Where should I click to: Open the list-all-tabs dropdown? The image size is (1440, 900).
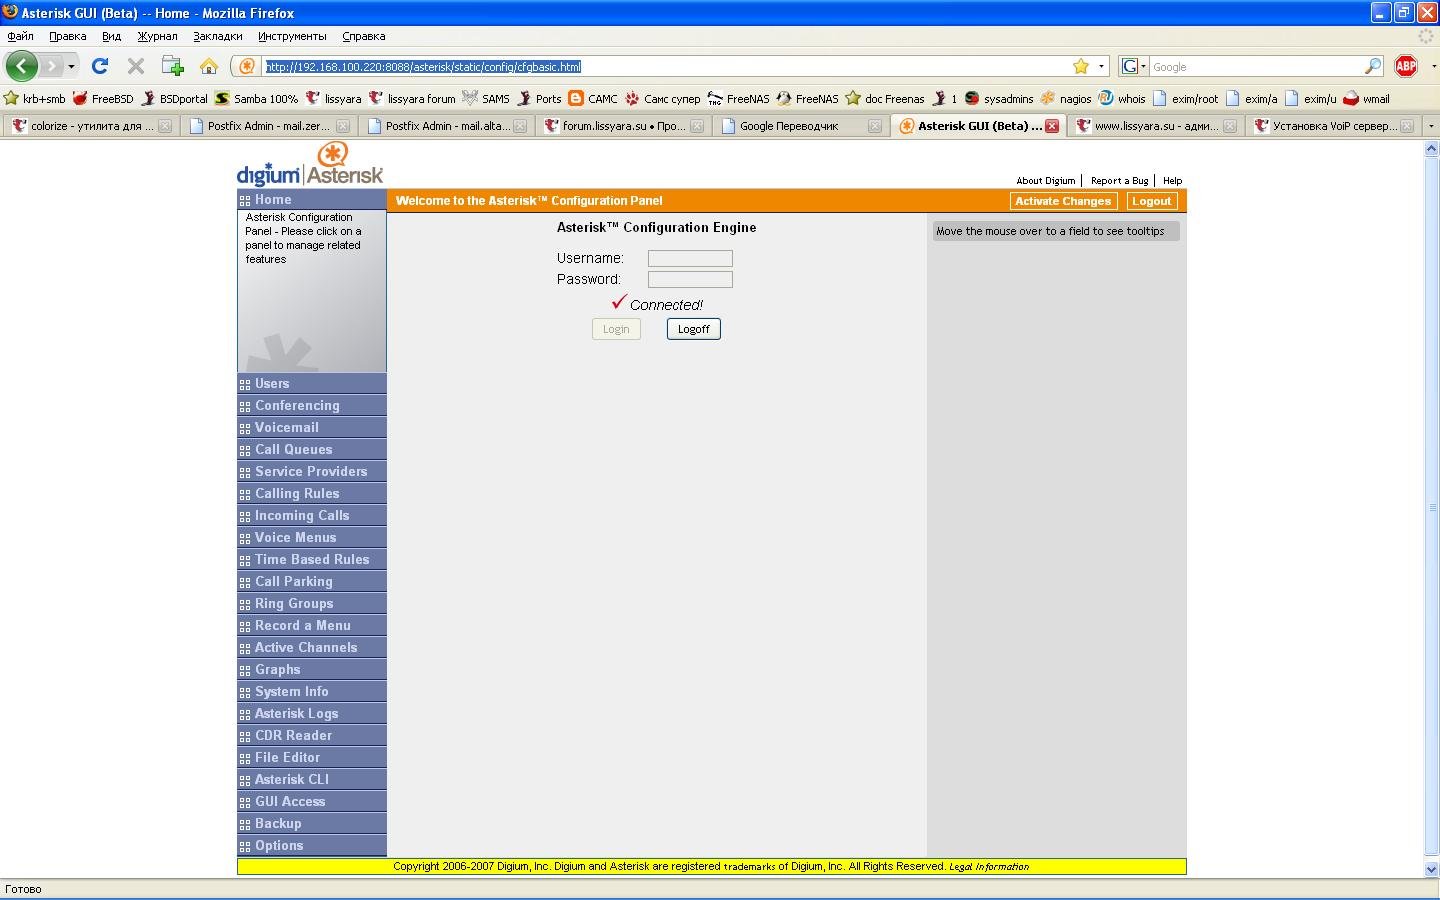1431,126
